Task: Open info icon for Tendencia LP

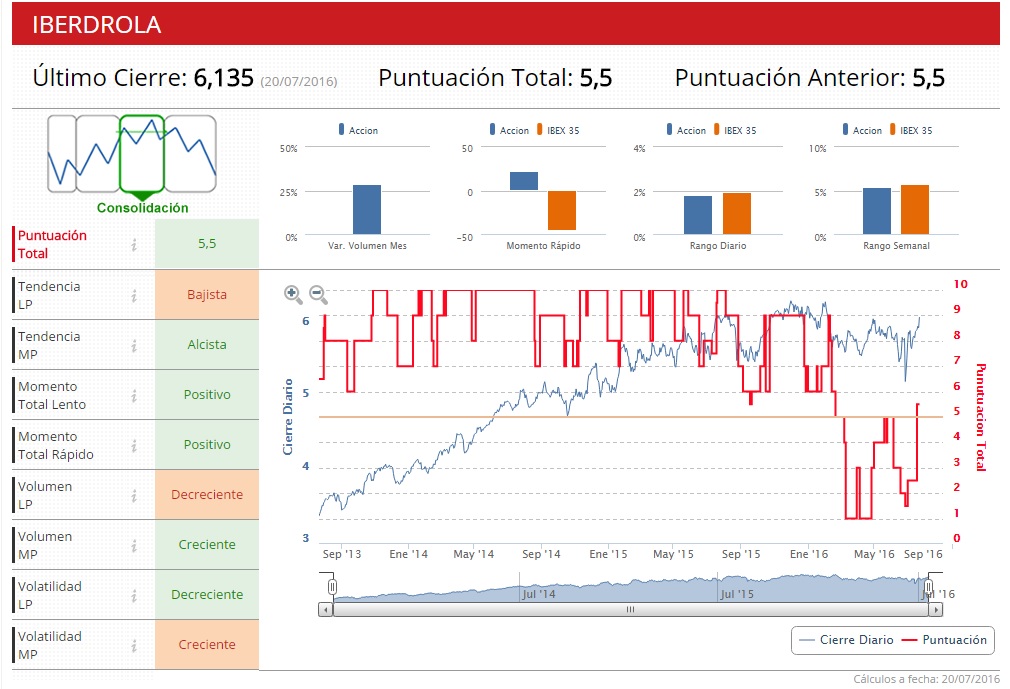Action: 134,296
